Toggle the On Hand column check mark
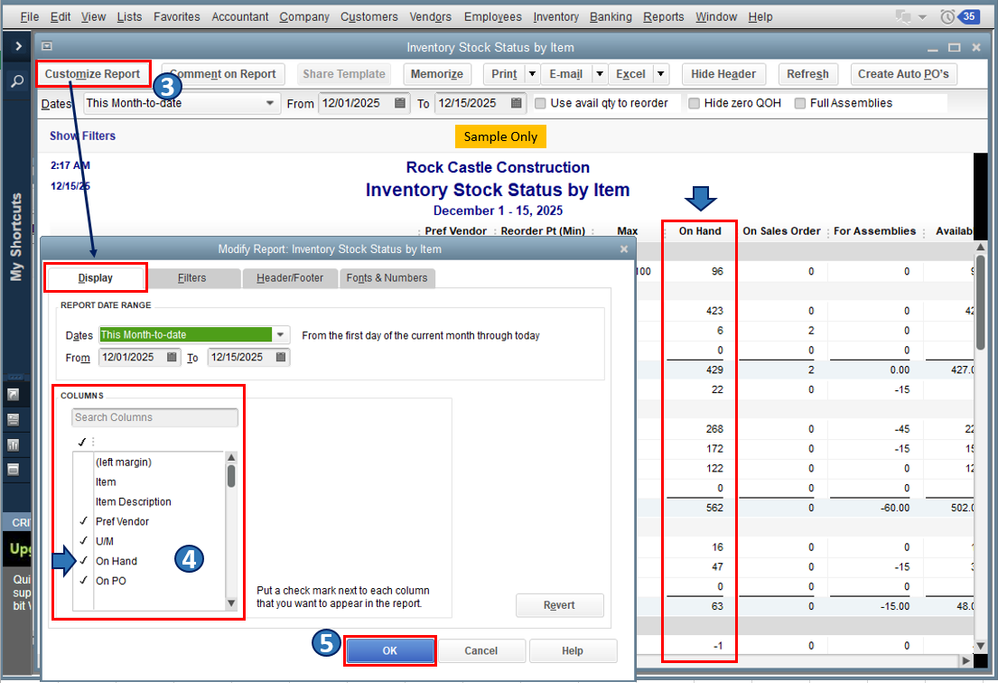Image resolution: width=998 pixels, height=683 pixels. (x=83, y=560)
